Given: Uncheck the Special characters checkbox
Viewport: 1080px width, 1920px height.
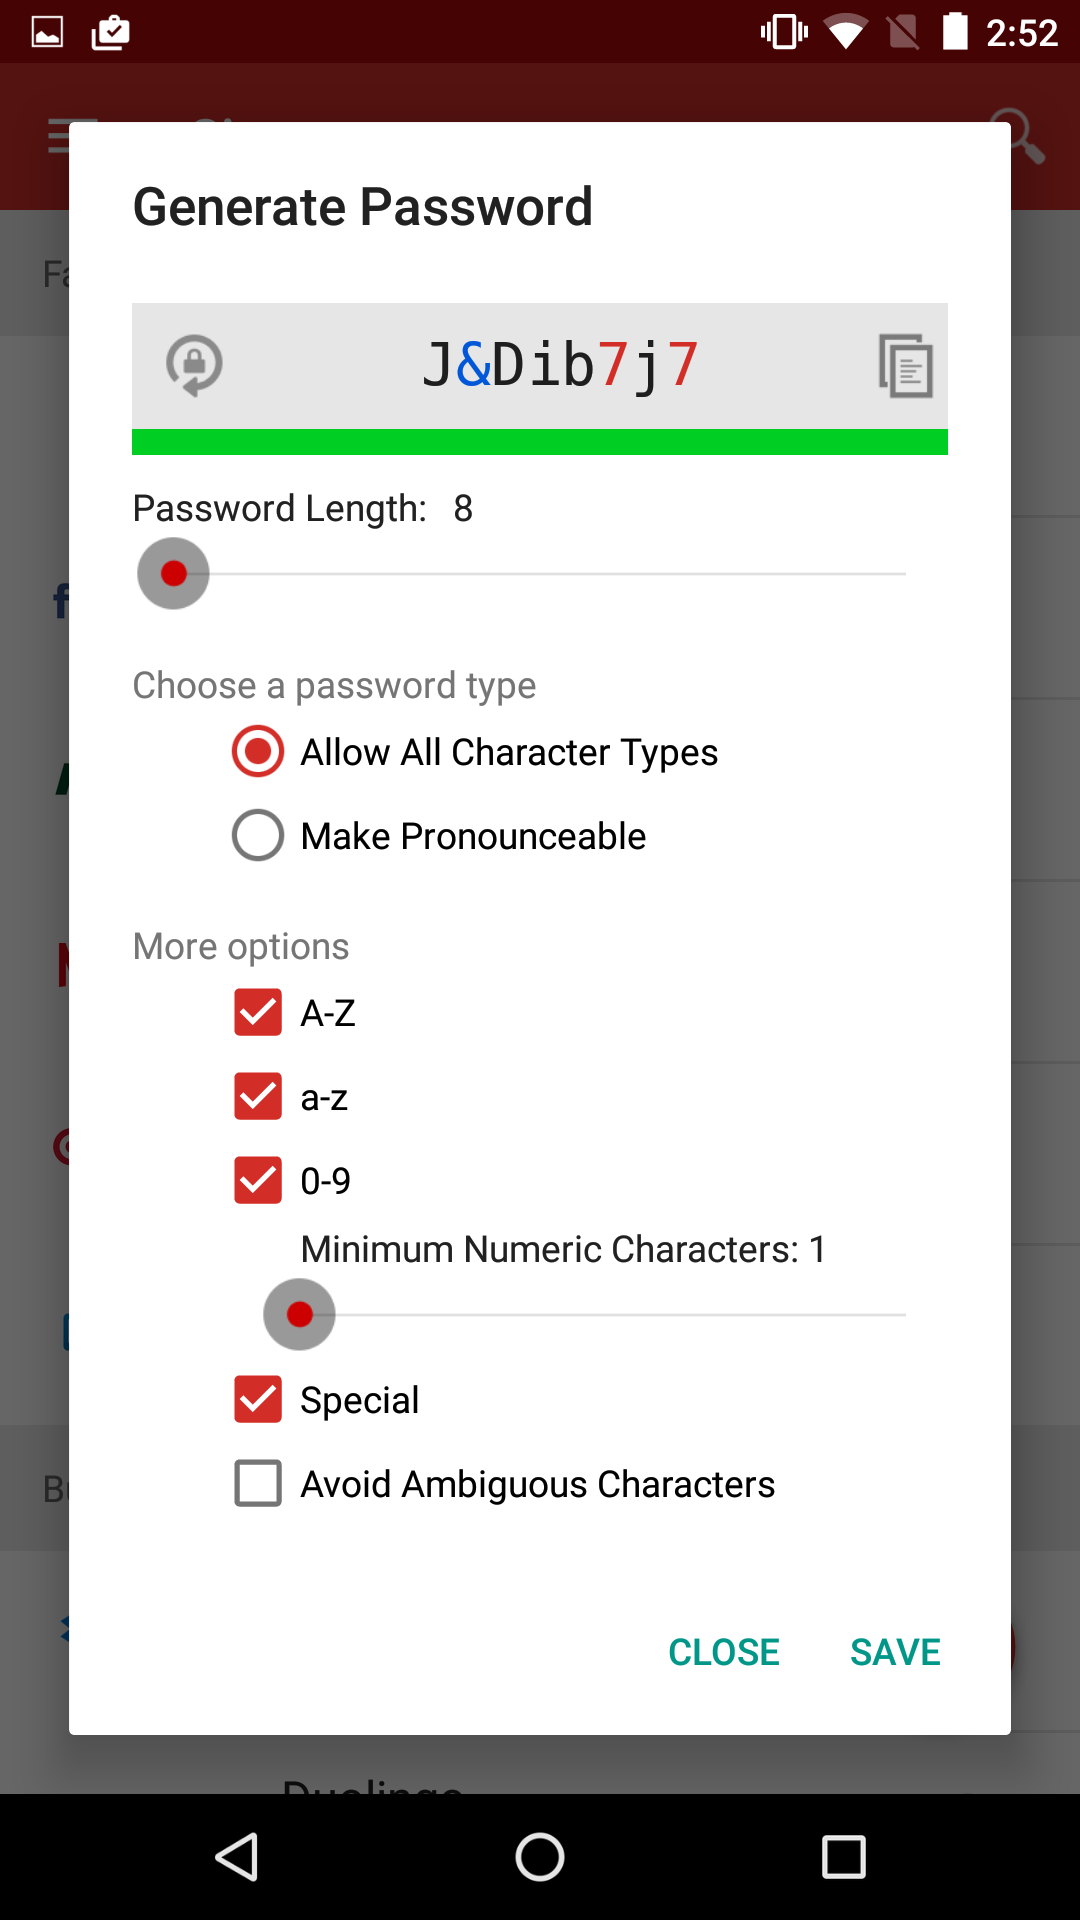Looking at the screenshot, I should coord(258,1399).
